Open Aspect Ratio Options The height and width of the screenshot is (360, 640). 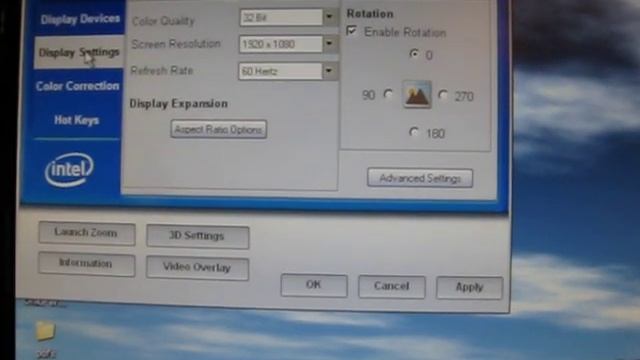(x=219, y=129)
